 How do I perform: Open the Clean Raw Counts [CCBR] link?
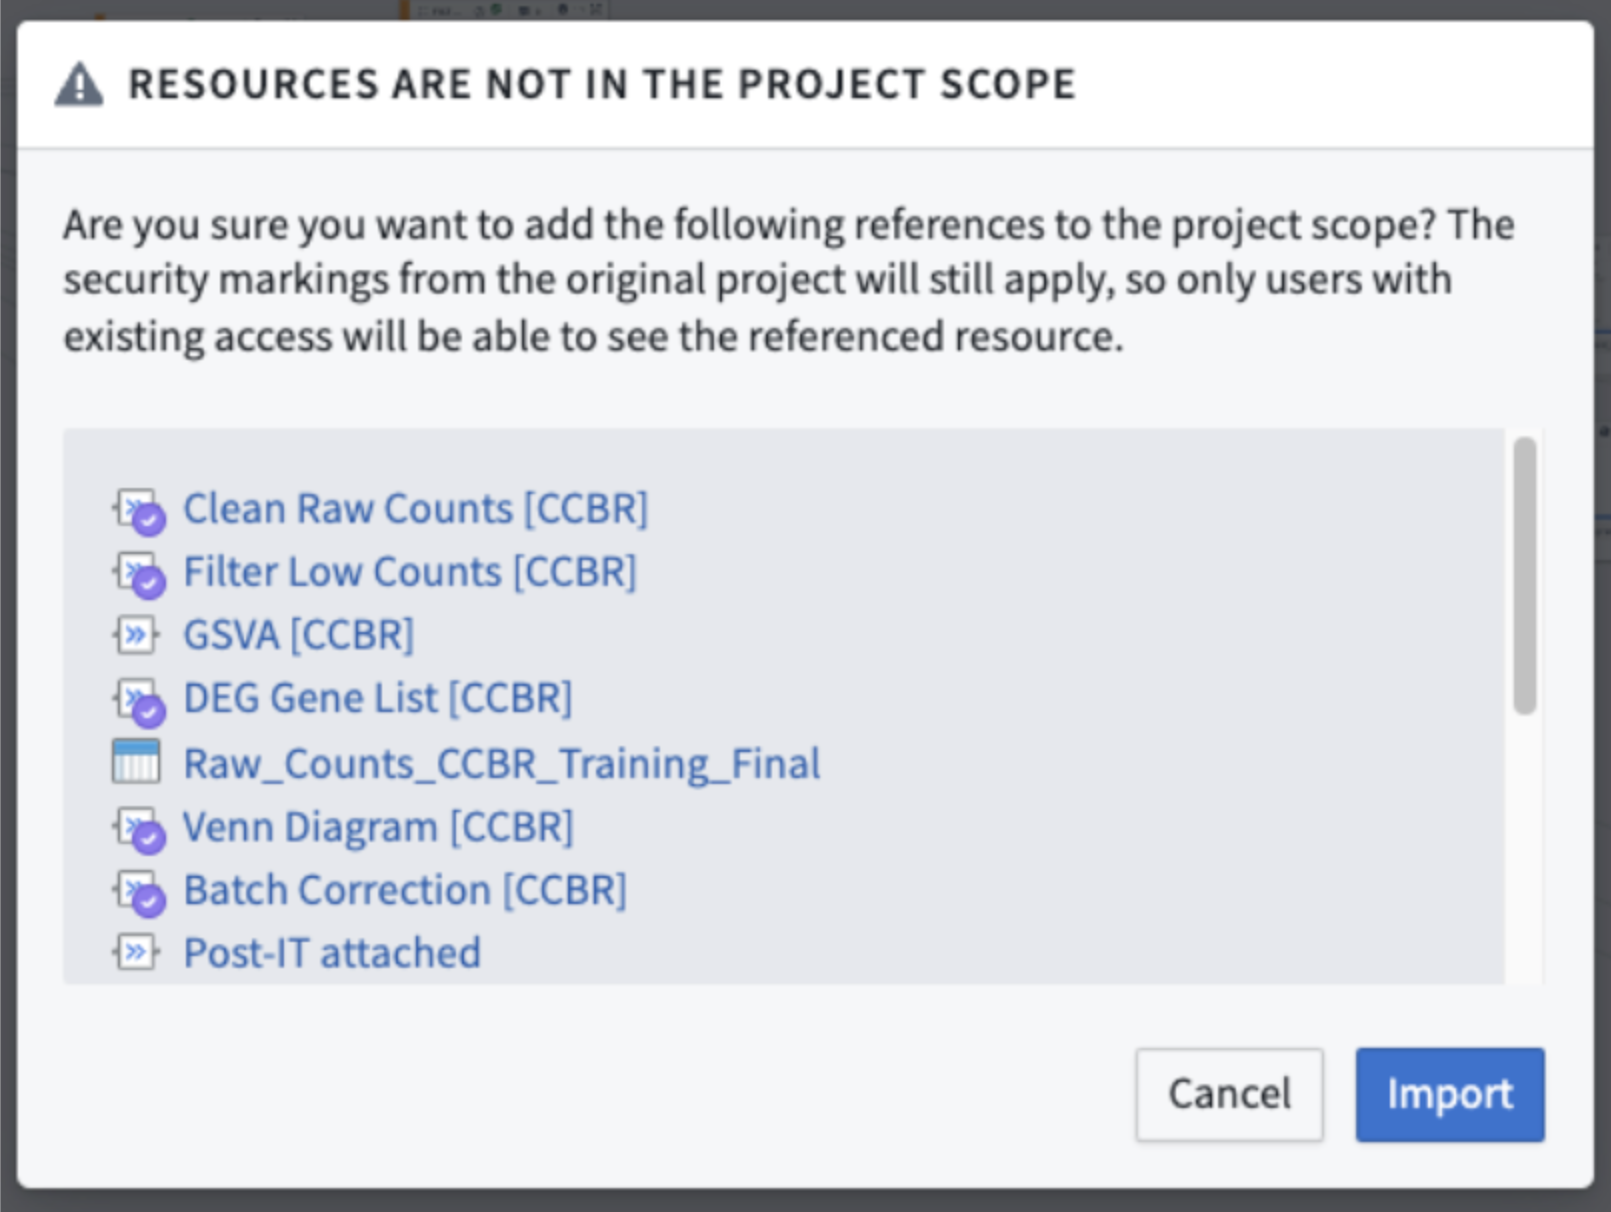[x=415, y=509]
